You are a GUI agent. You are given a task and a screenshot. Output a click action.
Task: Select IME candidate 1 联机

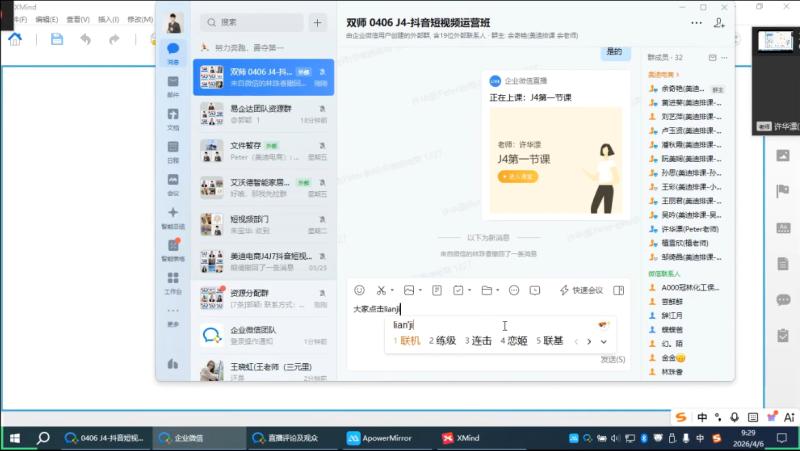click(x=407, y=341)
